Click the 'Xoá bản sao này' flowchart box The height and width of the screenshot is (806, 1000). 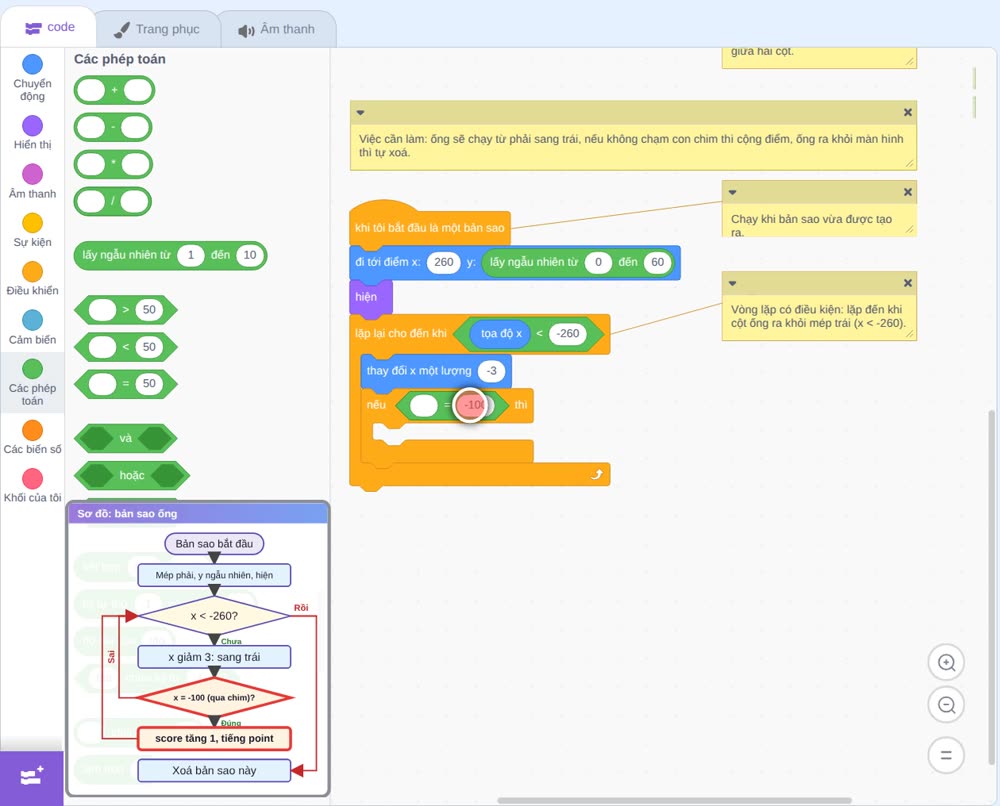[214, 770]
